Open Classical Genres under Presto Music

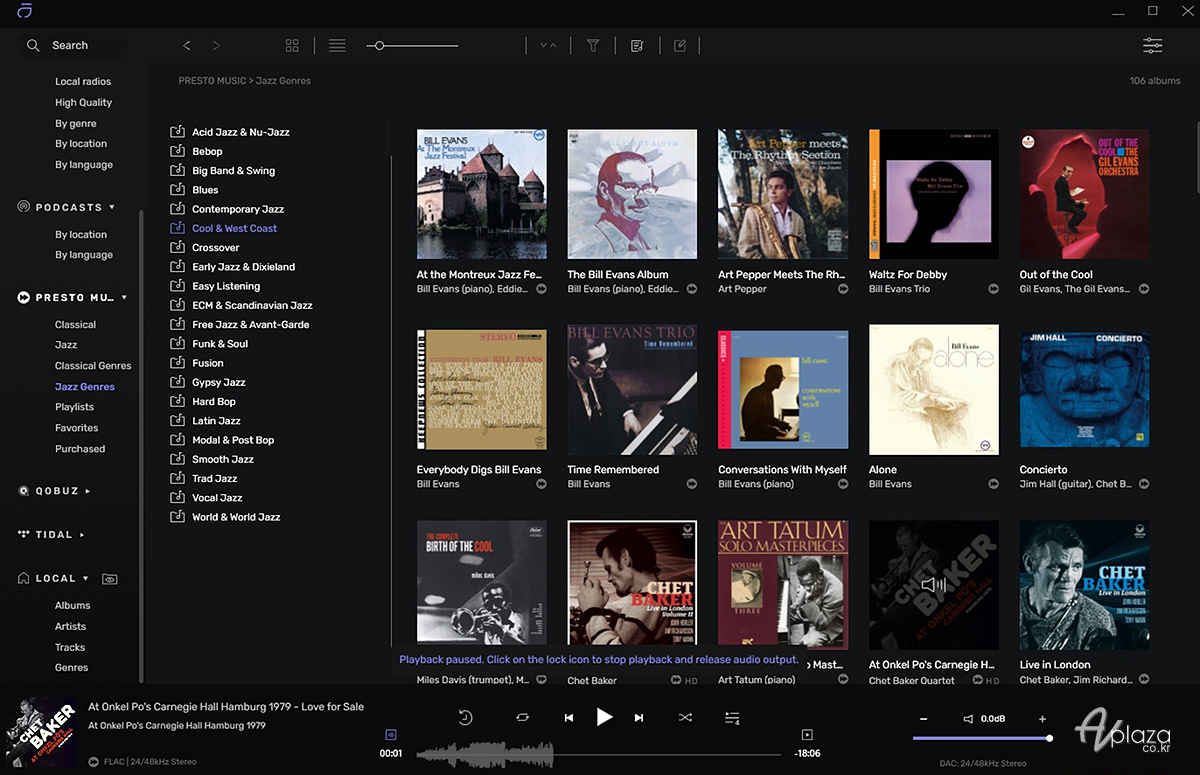pos(93,366)
